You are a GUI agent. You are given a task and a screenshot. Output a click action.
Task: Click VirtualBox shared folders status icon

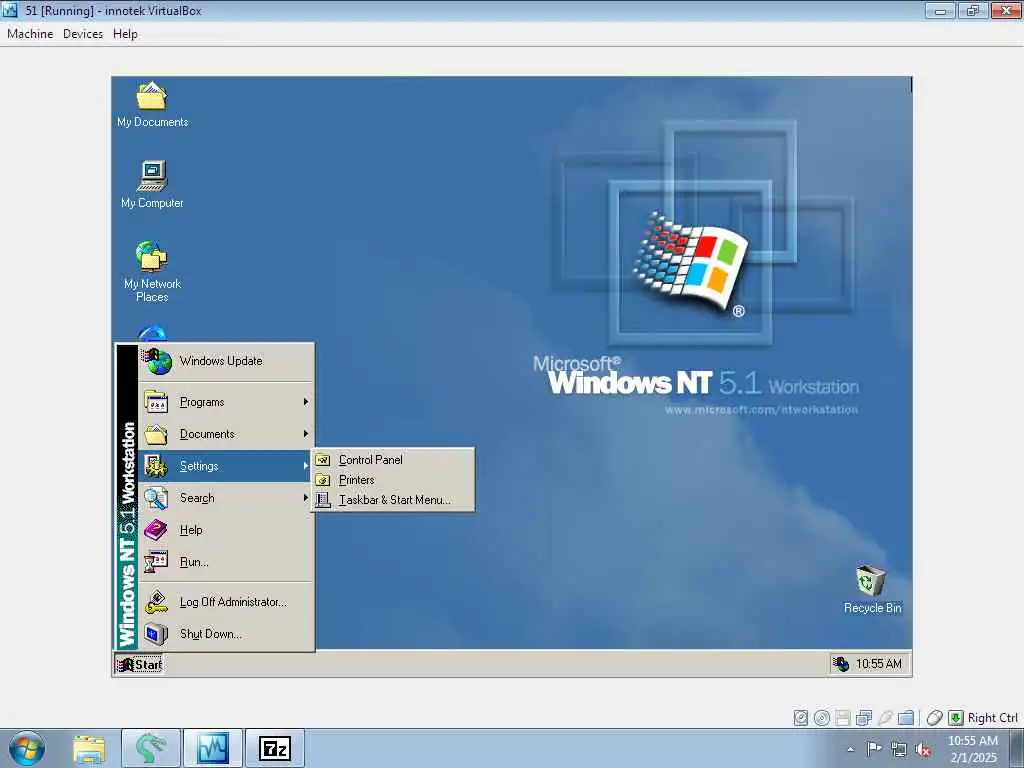pyautogui.click(x=905, y=718)
